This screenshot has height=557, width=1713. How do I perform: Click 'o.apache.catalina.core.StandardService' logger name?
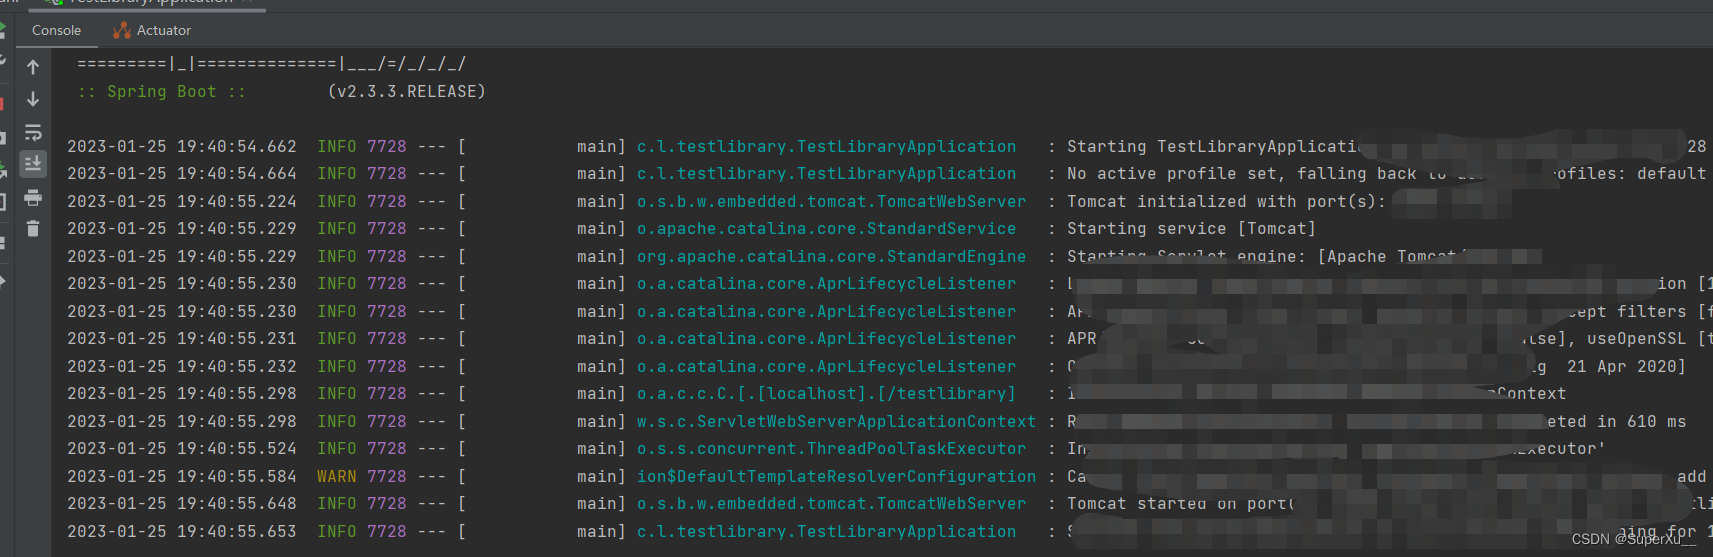(826, 229)
